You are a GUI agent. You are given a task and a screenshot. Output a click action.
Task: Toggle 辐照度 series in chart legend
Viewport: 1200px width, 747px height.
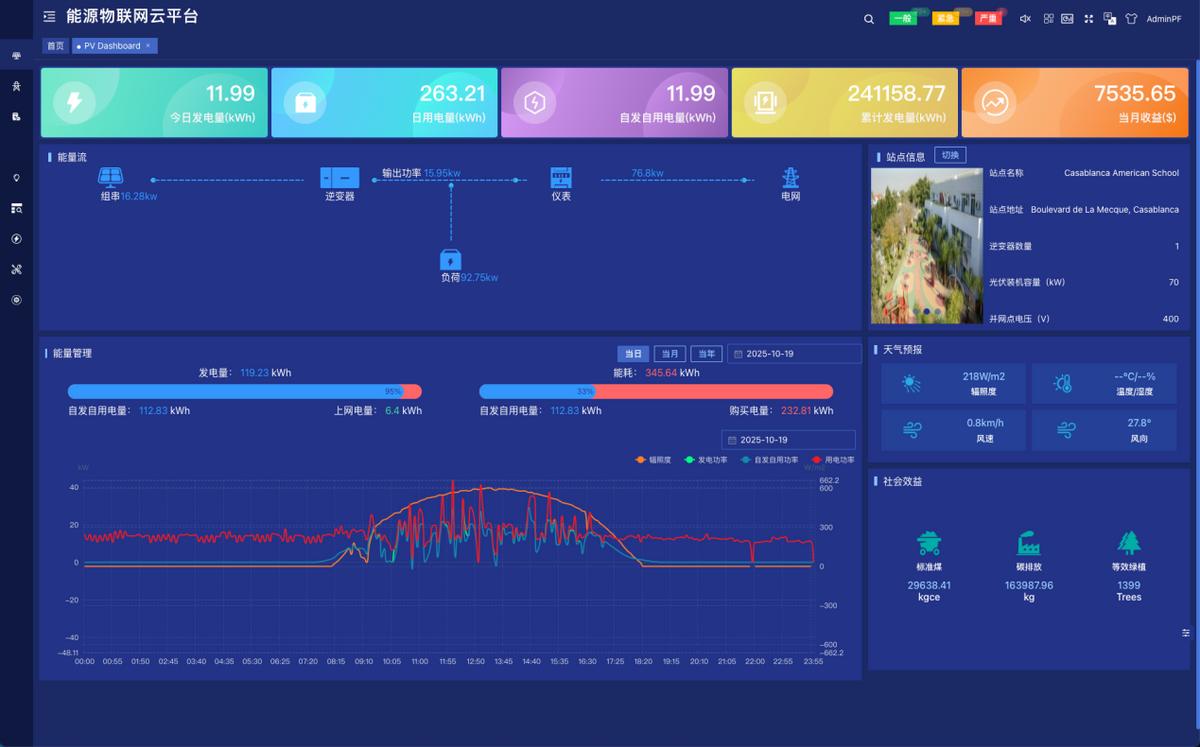pyautogui.click(x=653, y=460)
